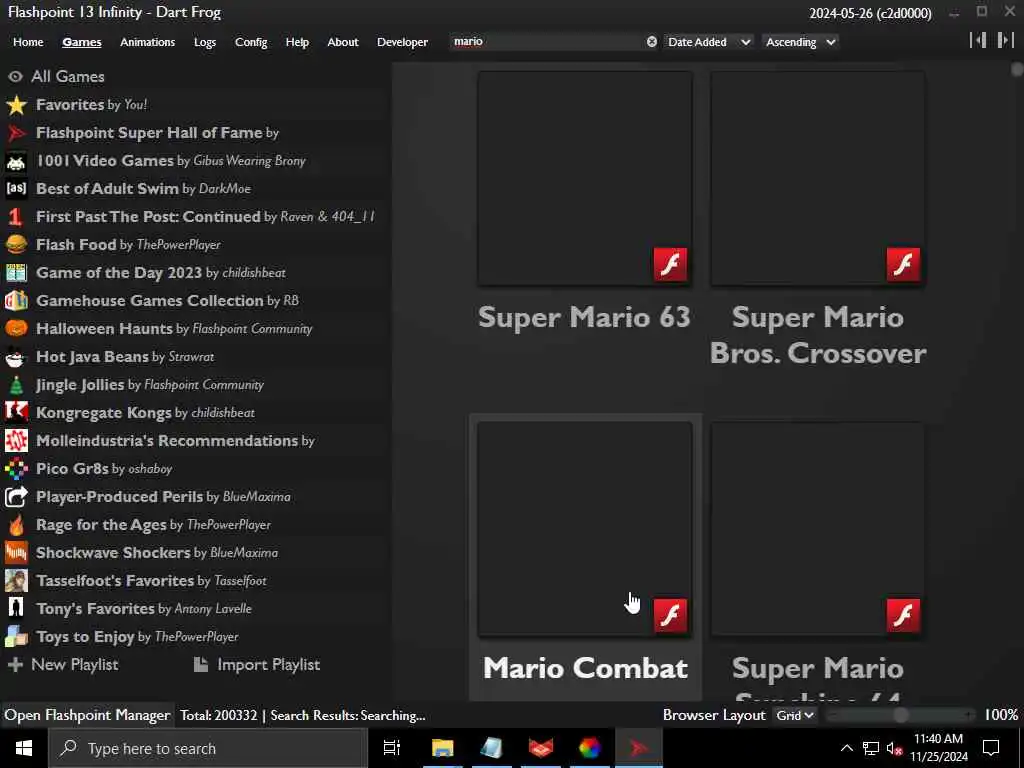Go to the Home tab
The height and width of the screenshot is (768, 1024).
[x=28, y=42]
